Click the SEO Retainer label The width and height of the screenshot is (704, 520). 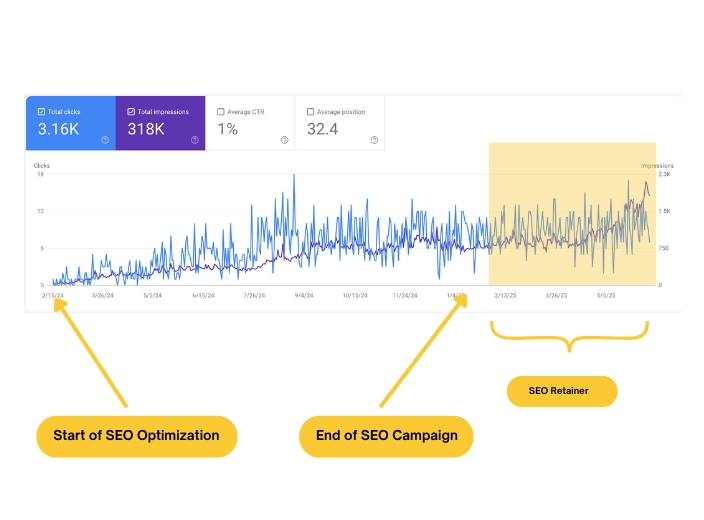click(559, 391)
